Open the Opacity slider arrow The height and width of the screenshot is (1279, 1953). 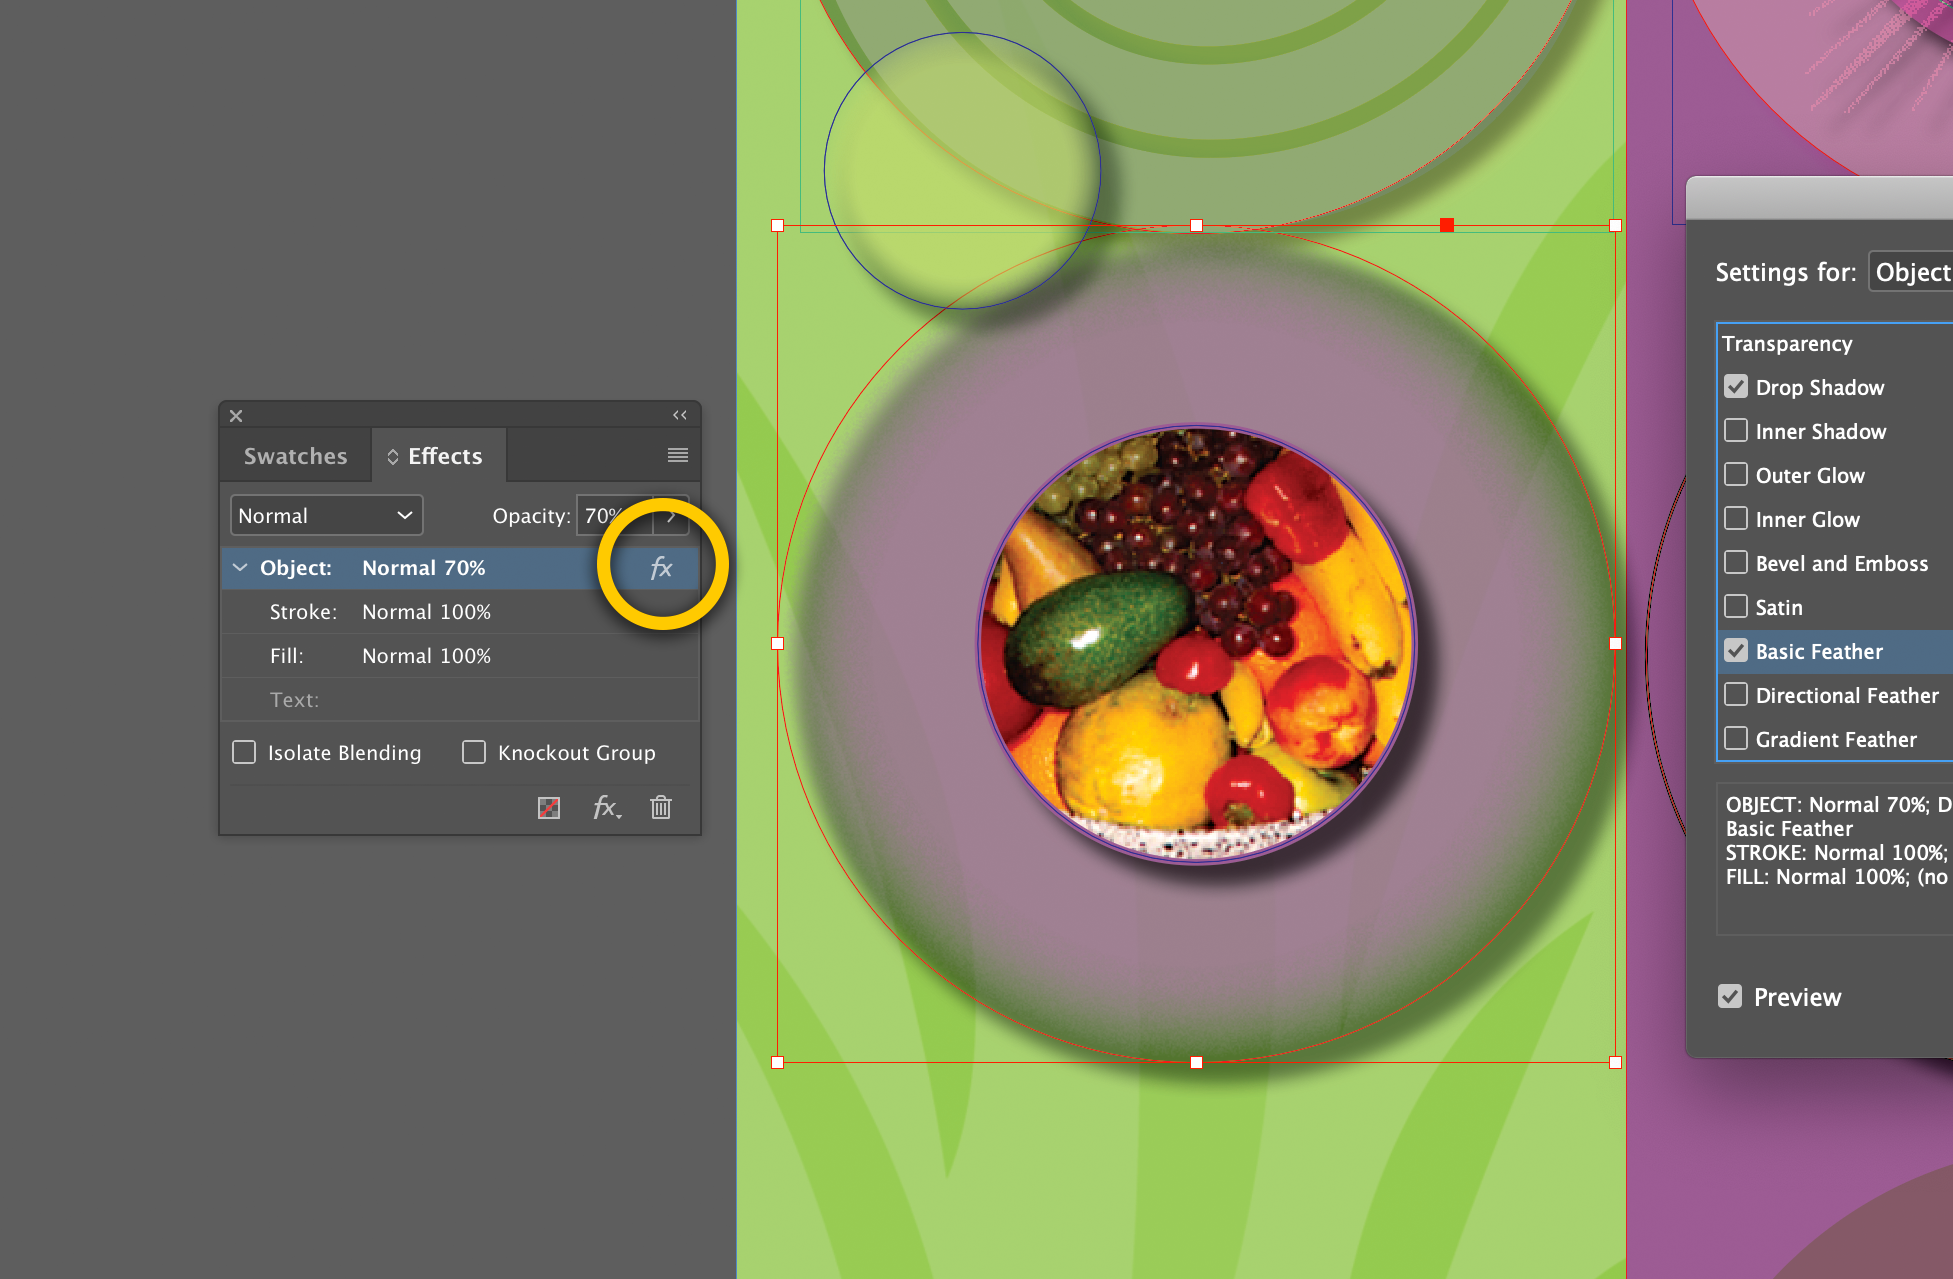[x=671, y=515]
